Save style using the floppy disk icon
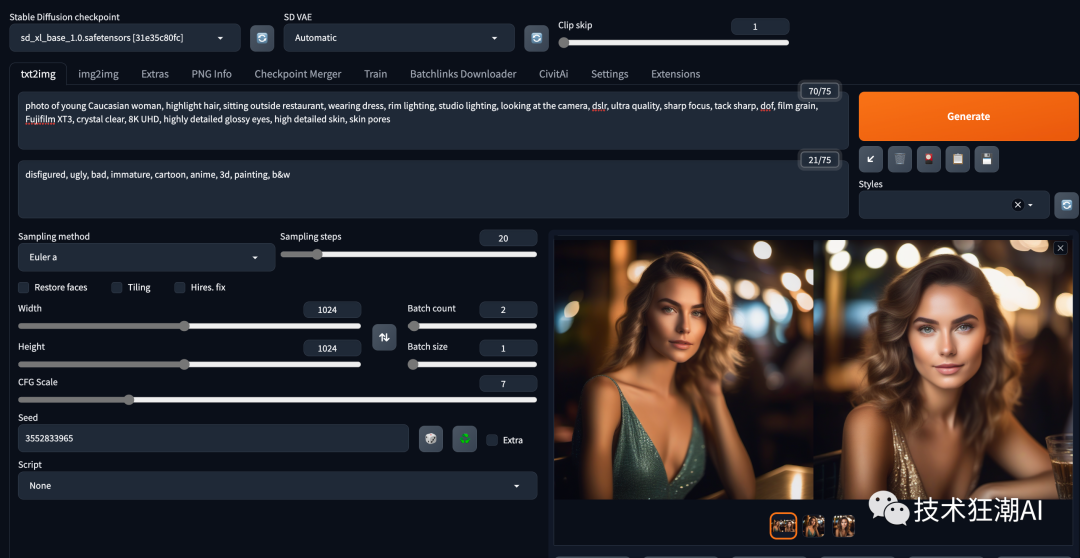1080x558 pixels. tap(986, 159)
